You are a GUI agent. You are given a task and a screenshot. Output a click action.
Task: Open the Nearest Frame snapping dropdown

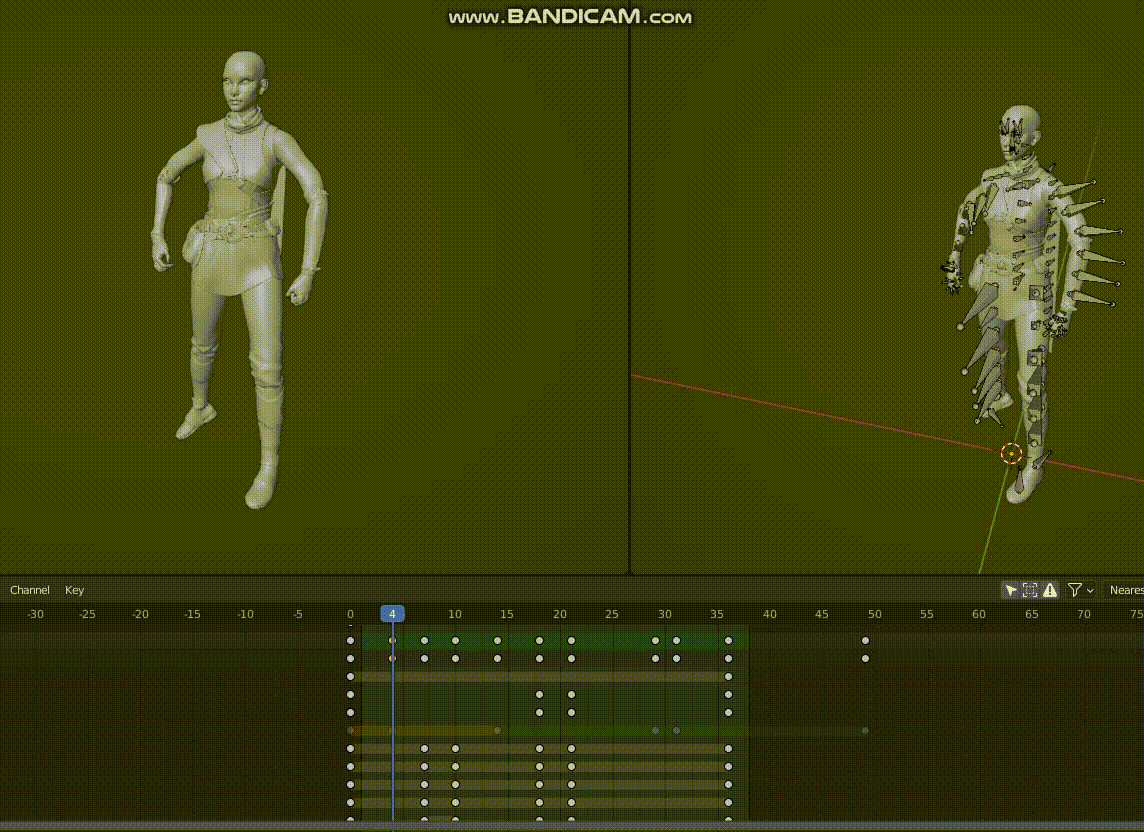(x=1128, y=590)
